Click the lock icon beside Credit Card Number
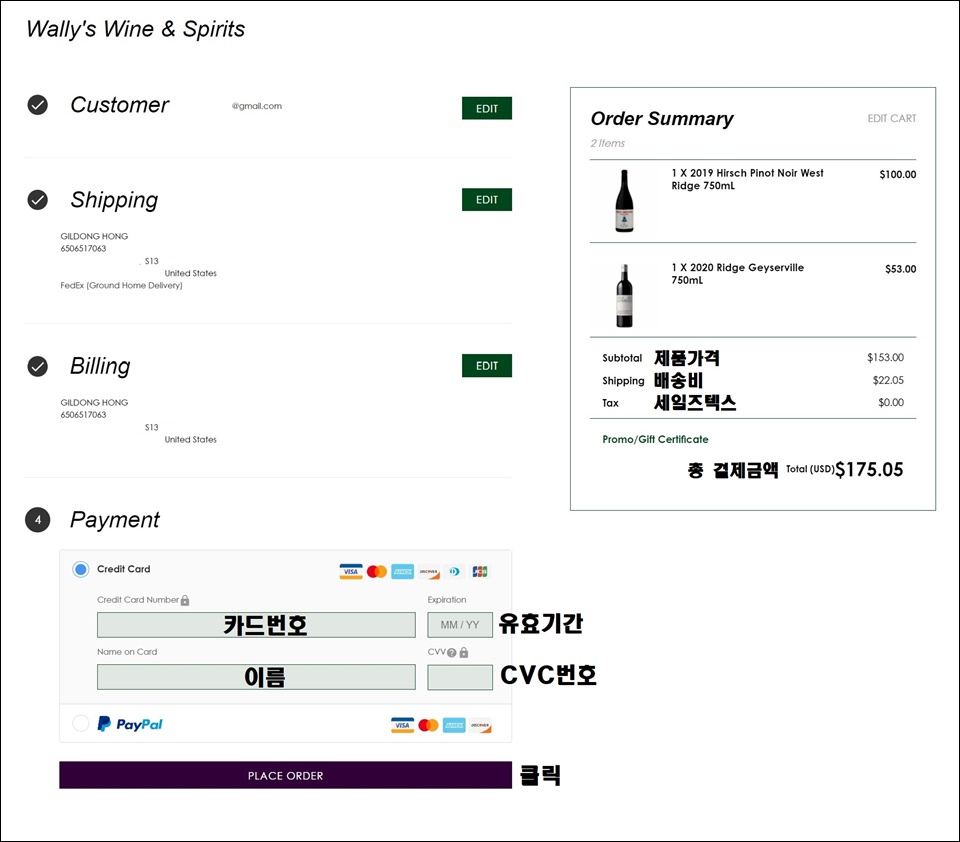The width and height of the screenshot is (960, 842). point(185,601)
